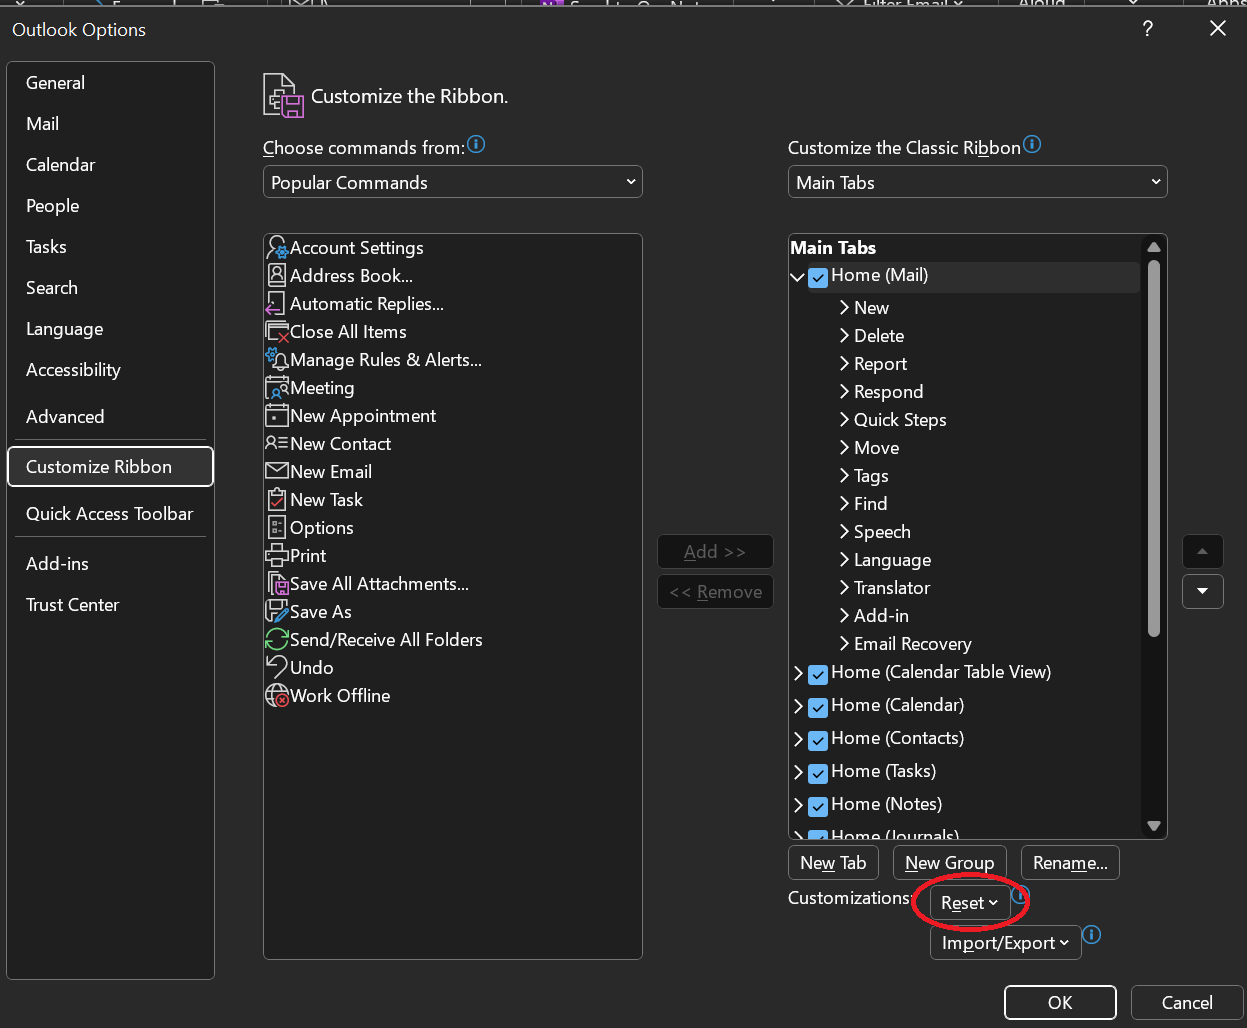Open the Main Tabs dropdown

[978, 182]
